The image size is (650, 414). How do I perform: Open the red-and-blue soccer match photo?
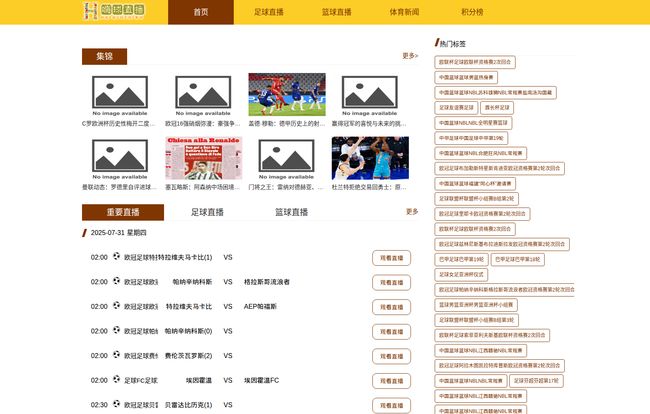click(287, 94)
